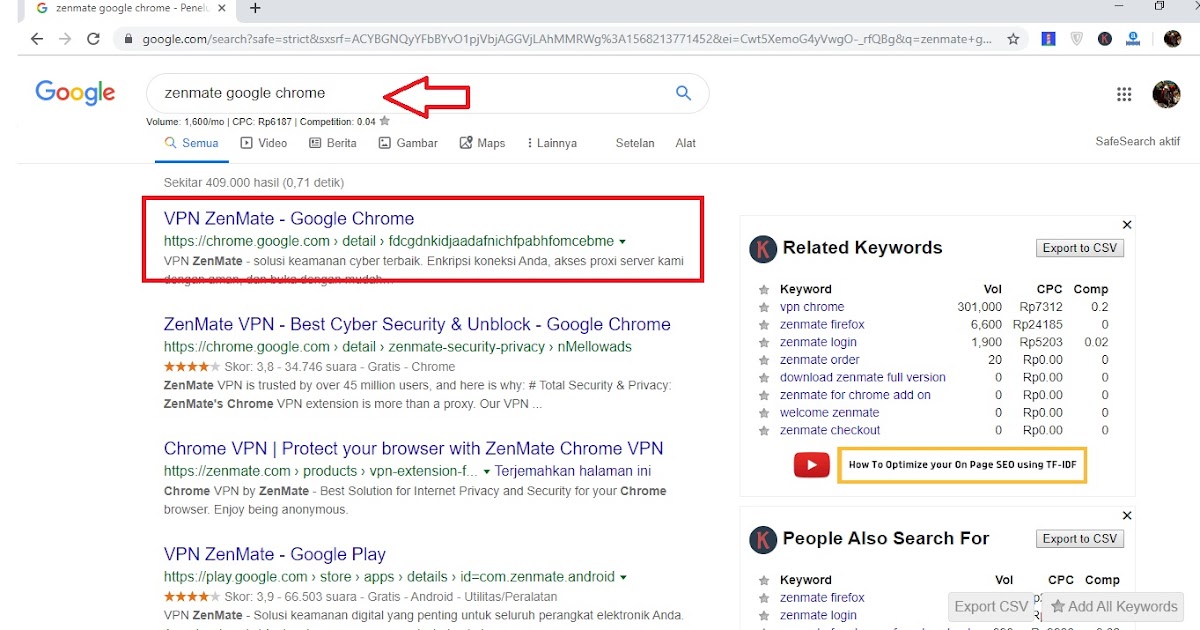Open dropdown arrow beside play.google.com URL
Screen dimensions: 1200x630
pos(623,578)
